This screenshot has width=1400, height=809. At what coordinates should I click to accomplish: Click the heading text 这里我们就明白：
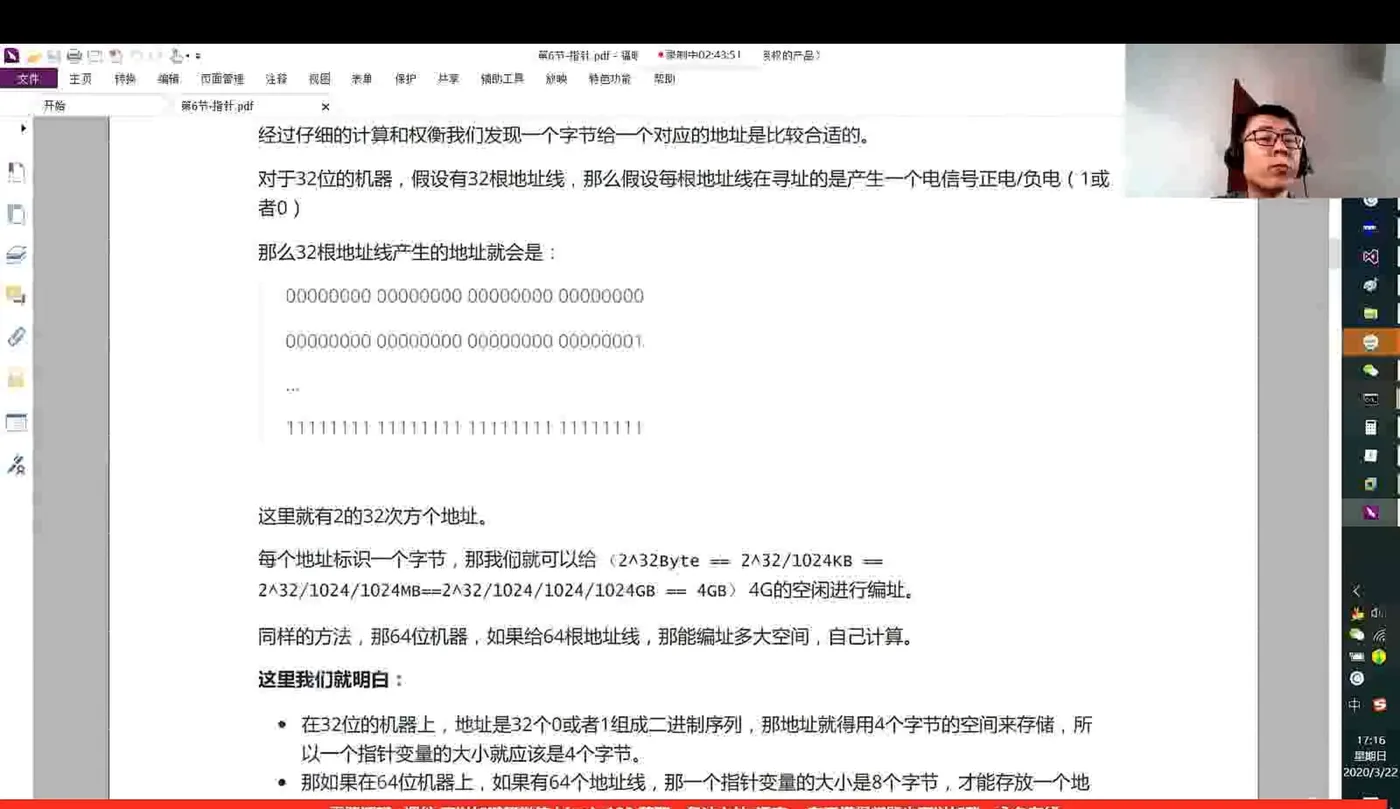pyautogui.click(x=331, y=680)
